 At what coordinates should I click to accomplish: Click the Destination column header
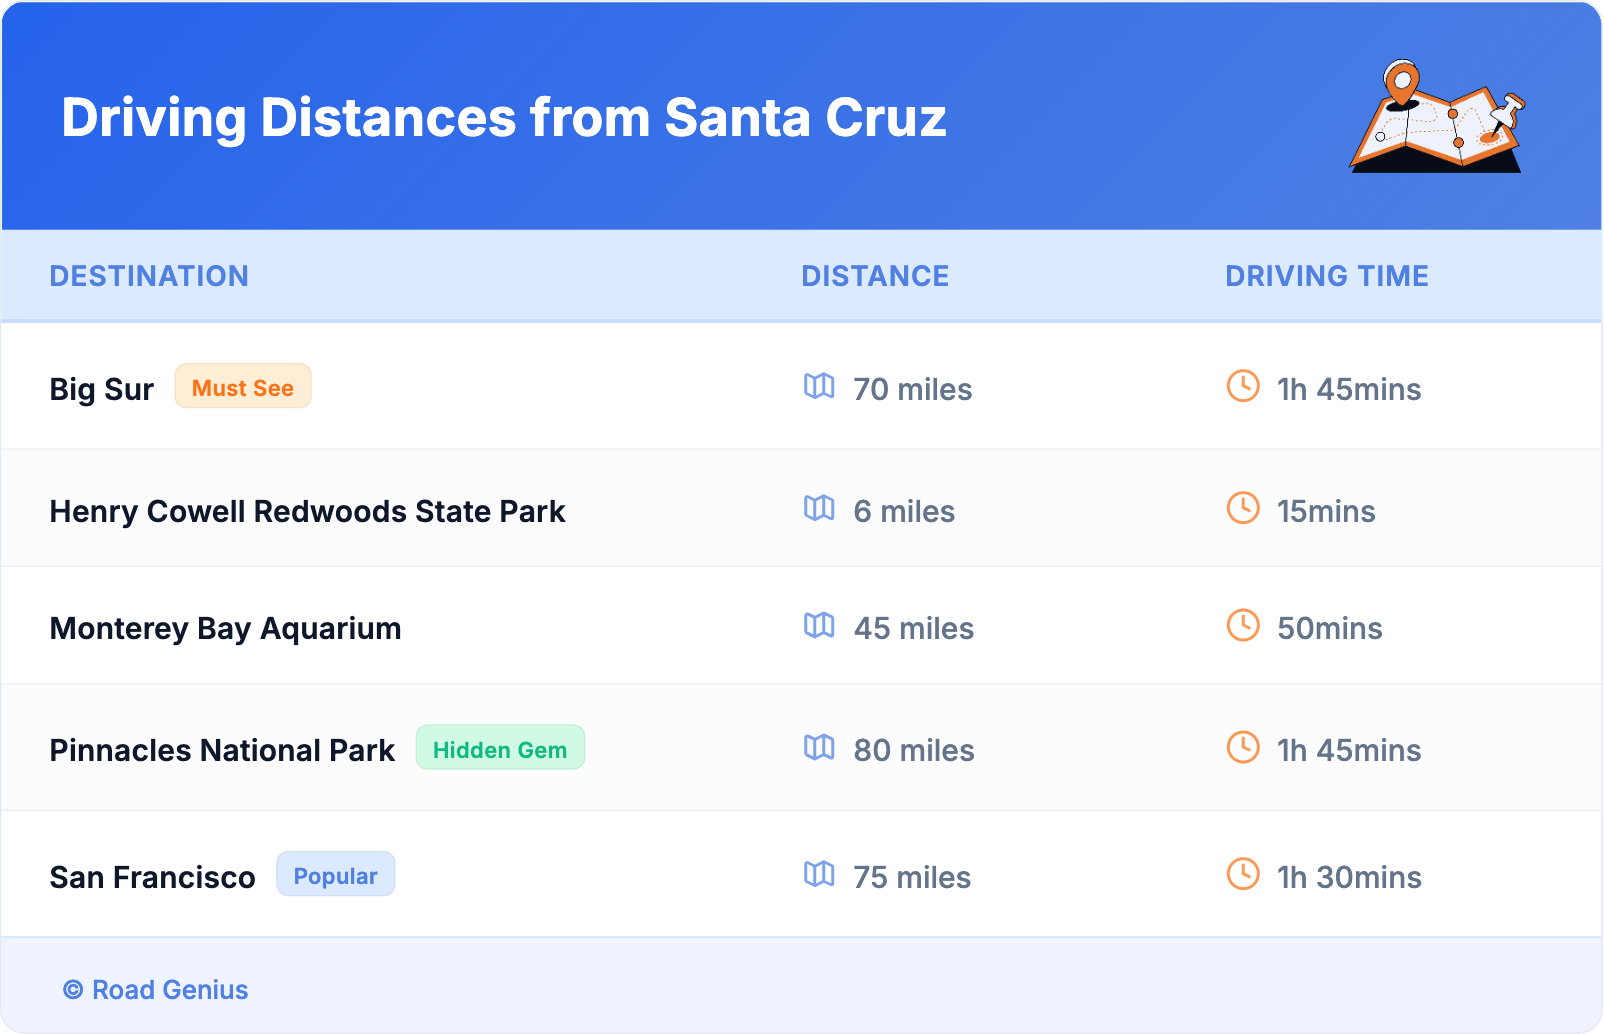(x=149, y=276)
